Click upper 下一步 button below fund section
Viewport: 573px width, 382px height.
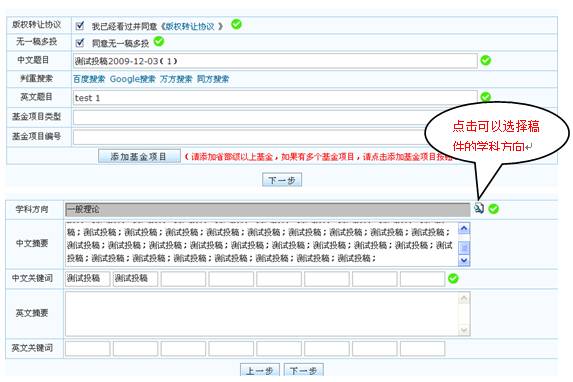pyautogui.click(x=282, y=180)
